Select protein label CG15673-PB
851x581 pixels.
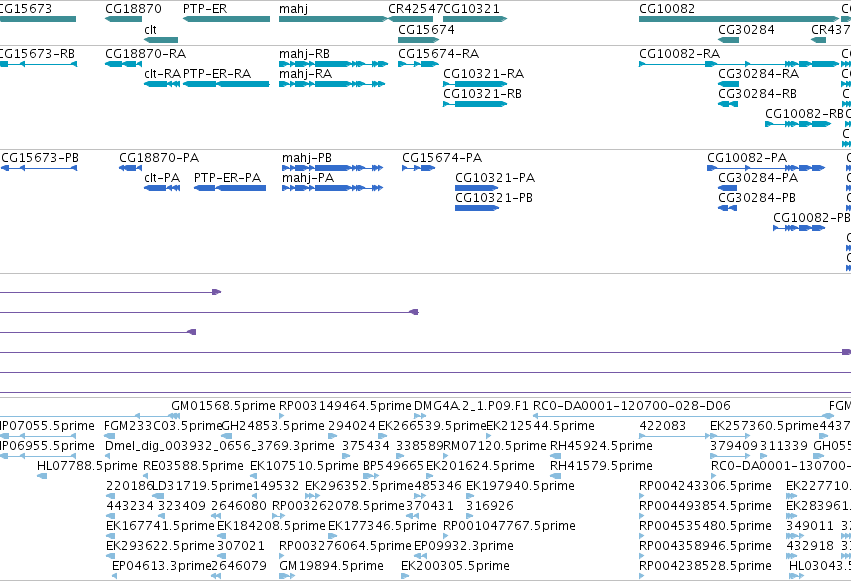pos(40,158)
